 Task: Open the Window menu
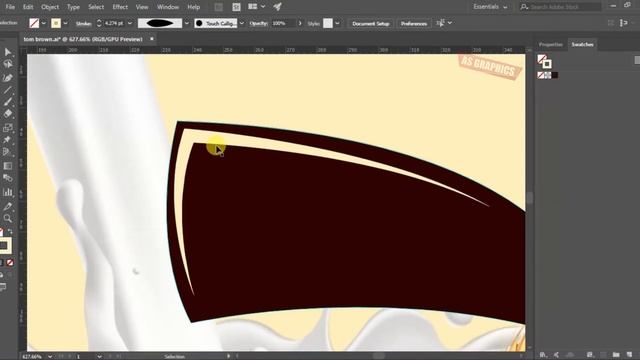coord(168,7)
